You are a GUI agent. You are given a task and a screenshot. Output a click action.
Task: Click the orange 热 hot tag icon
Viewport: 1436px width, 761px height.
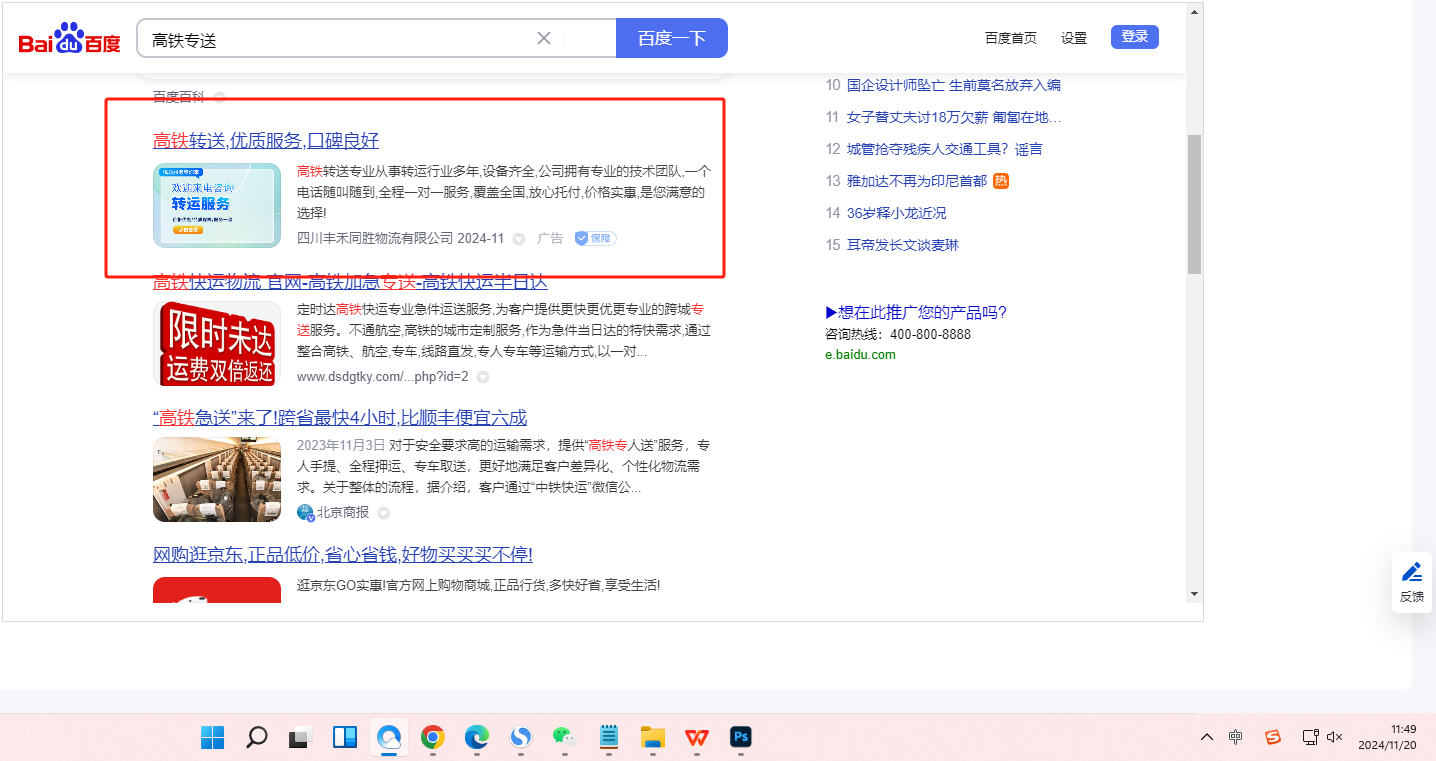pyautogui.click(x=1001, y=181)
